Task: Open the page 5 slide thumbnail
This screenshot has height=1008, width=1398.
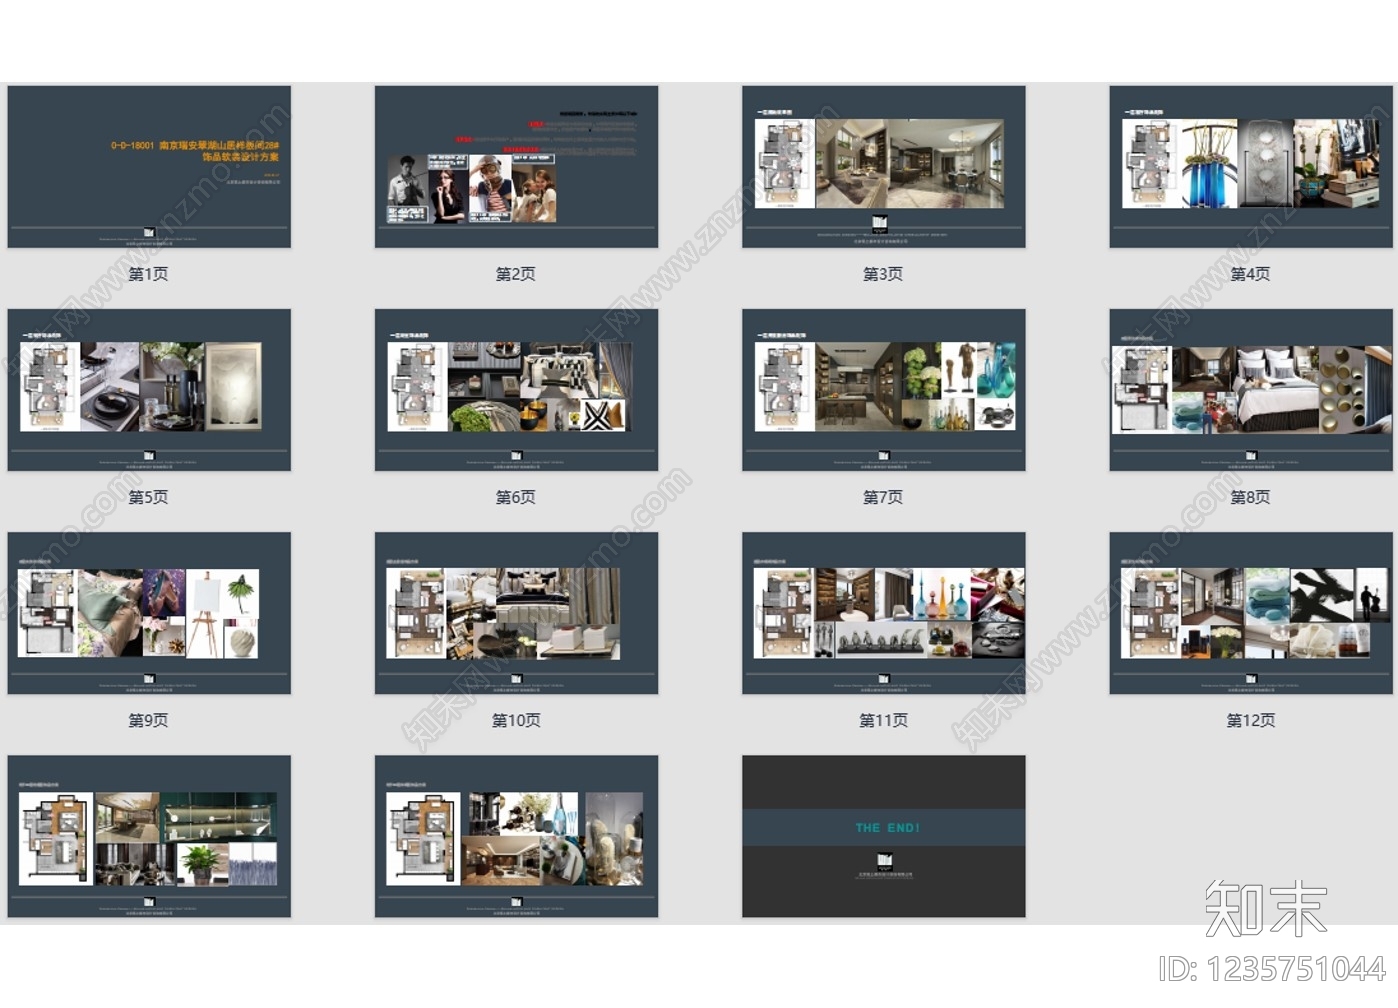Action: 149,390
